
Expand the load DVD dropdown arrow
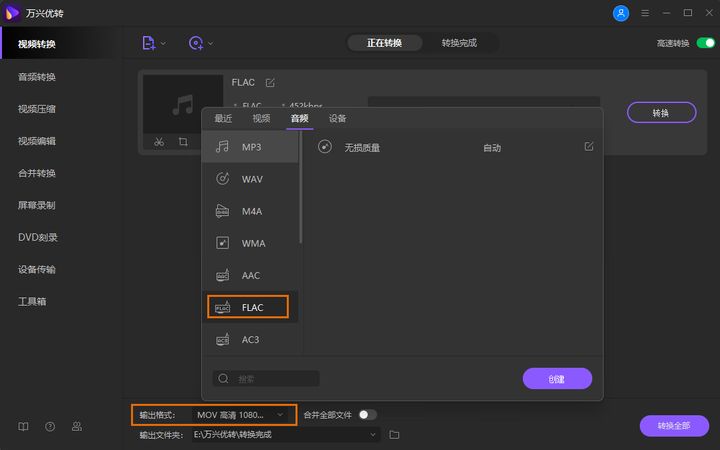210,44
